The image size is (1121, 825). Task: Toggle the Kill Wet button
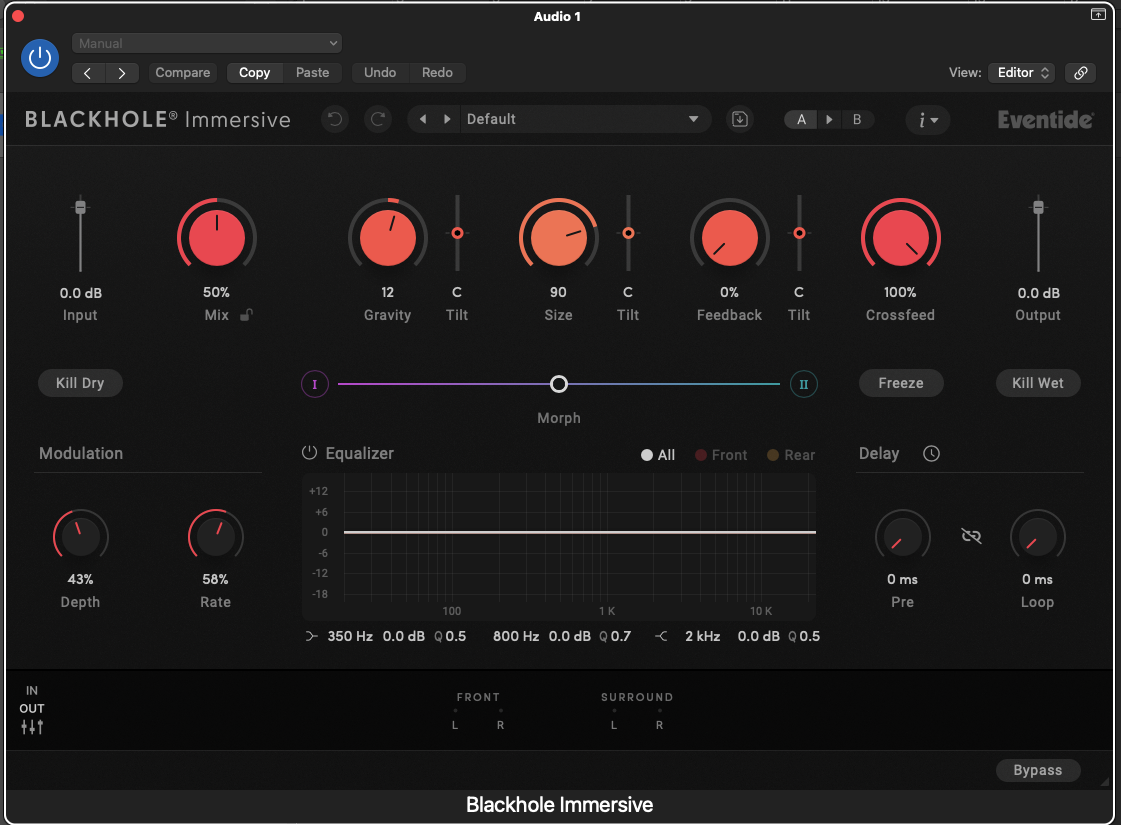(1037, 383)
